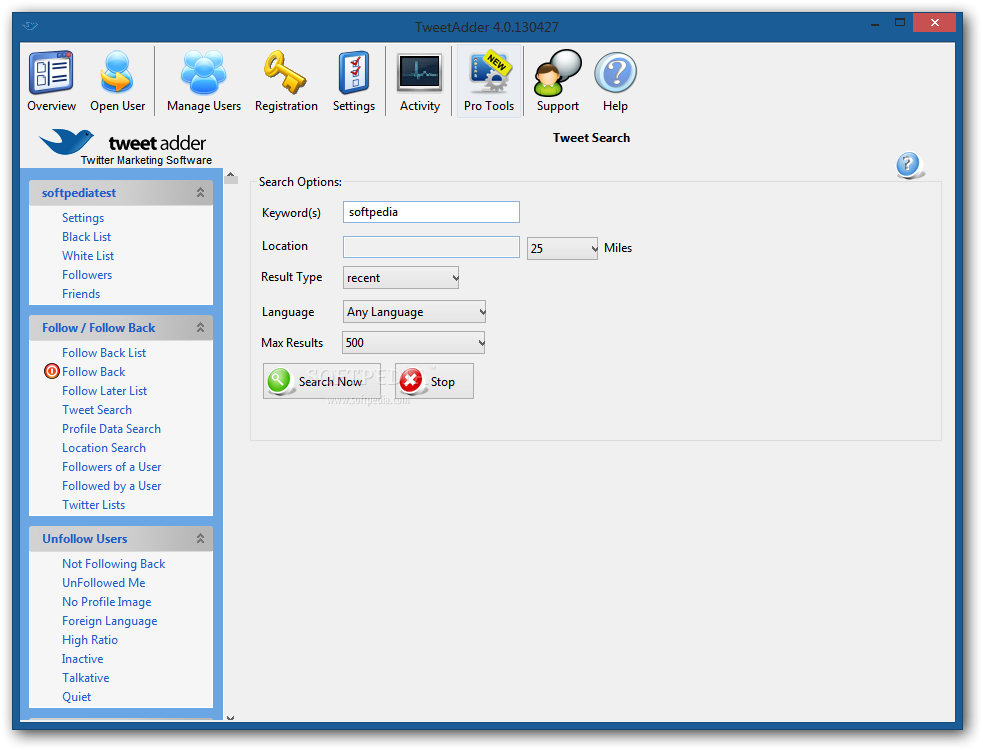Open the Black List link
This screenshot has height=750, width=983.
[87, 236]
